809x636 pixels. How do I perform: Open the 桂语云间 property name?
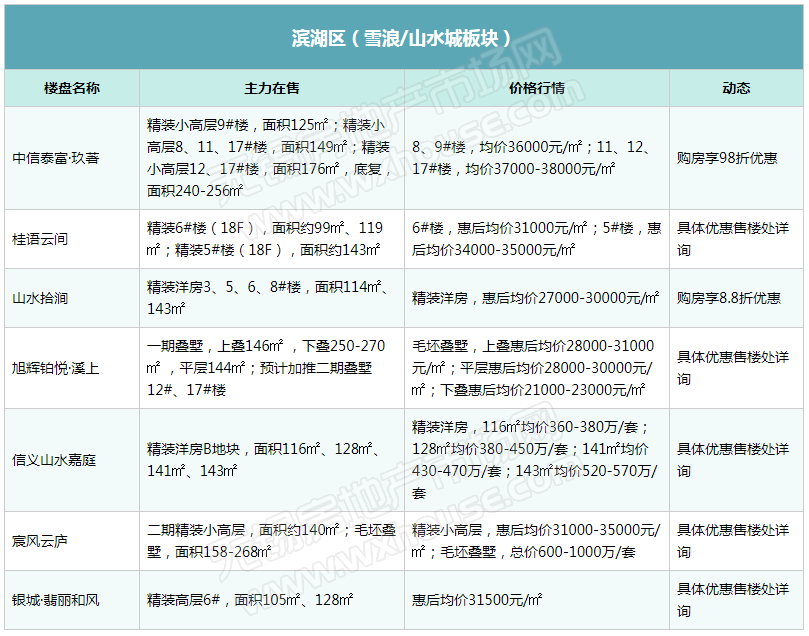pos(40,240)
